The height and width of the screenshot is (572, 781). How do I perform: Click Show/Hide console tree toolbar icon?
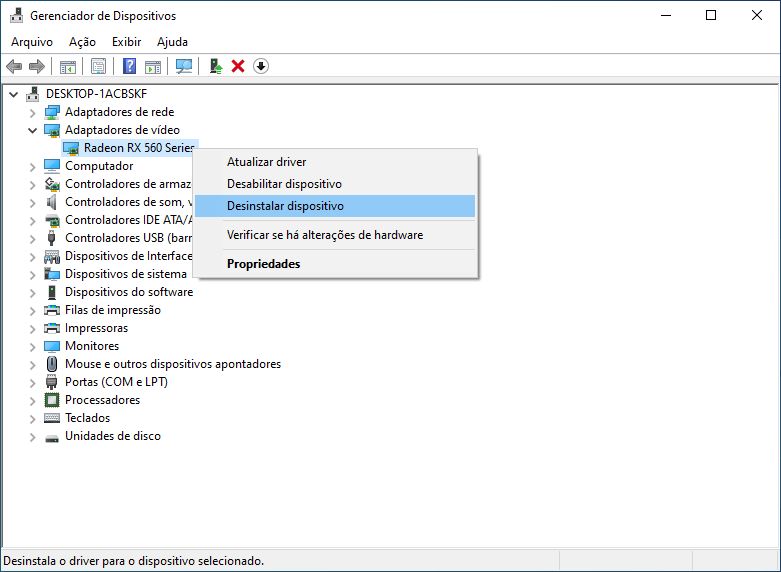click(x=68, y=66)
